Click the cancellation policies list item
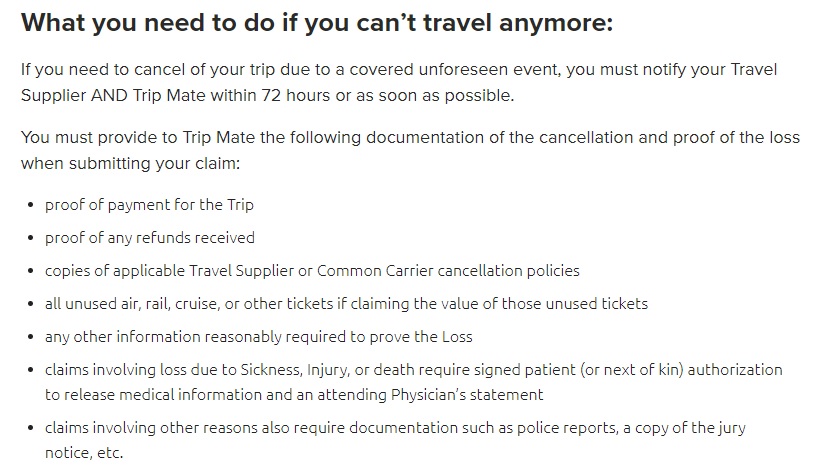This screenshot has height=472, width=816. (312, 270)
